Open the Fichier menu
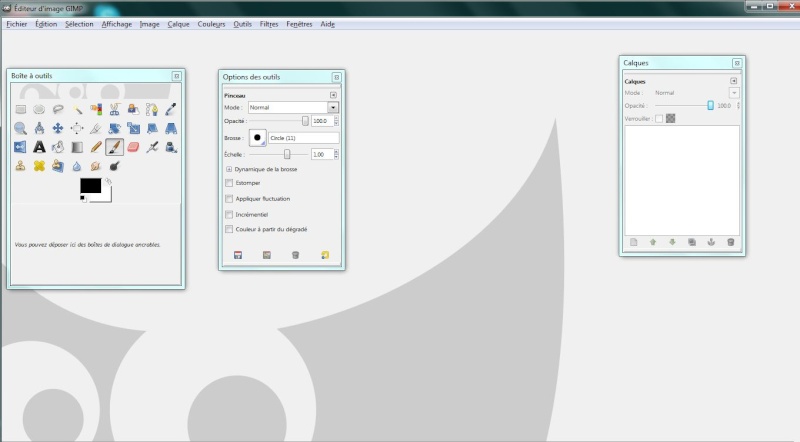 point(17,24)
